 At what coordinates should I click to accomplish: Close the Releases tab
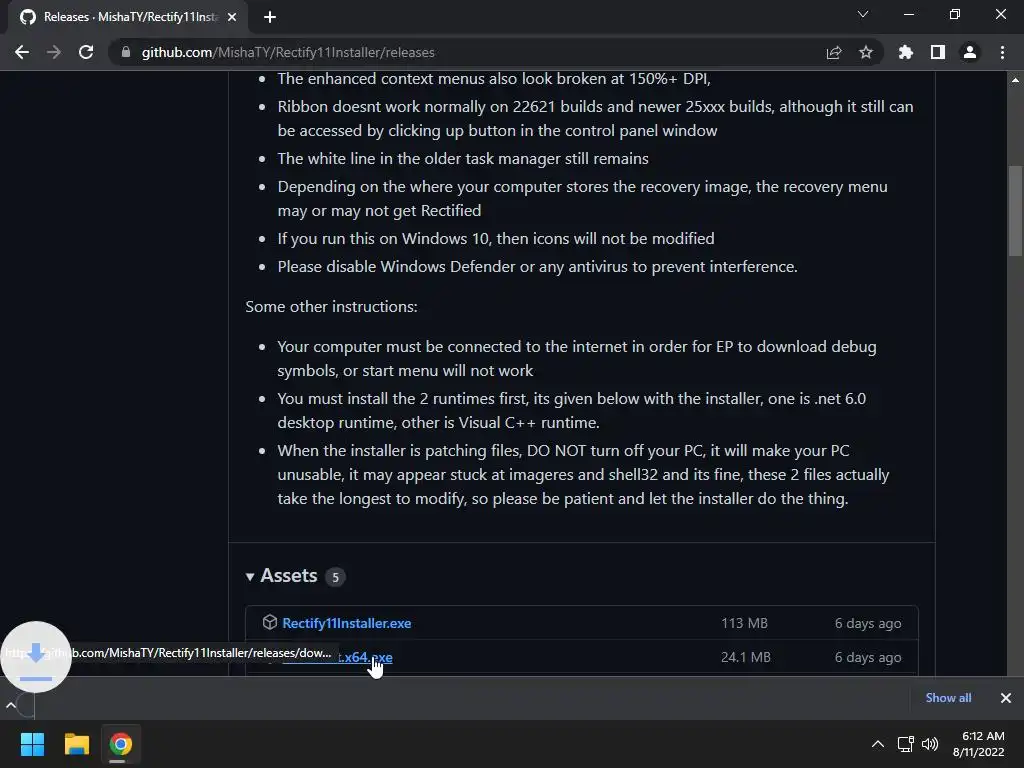232,17
